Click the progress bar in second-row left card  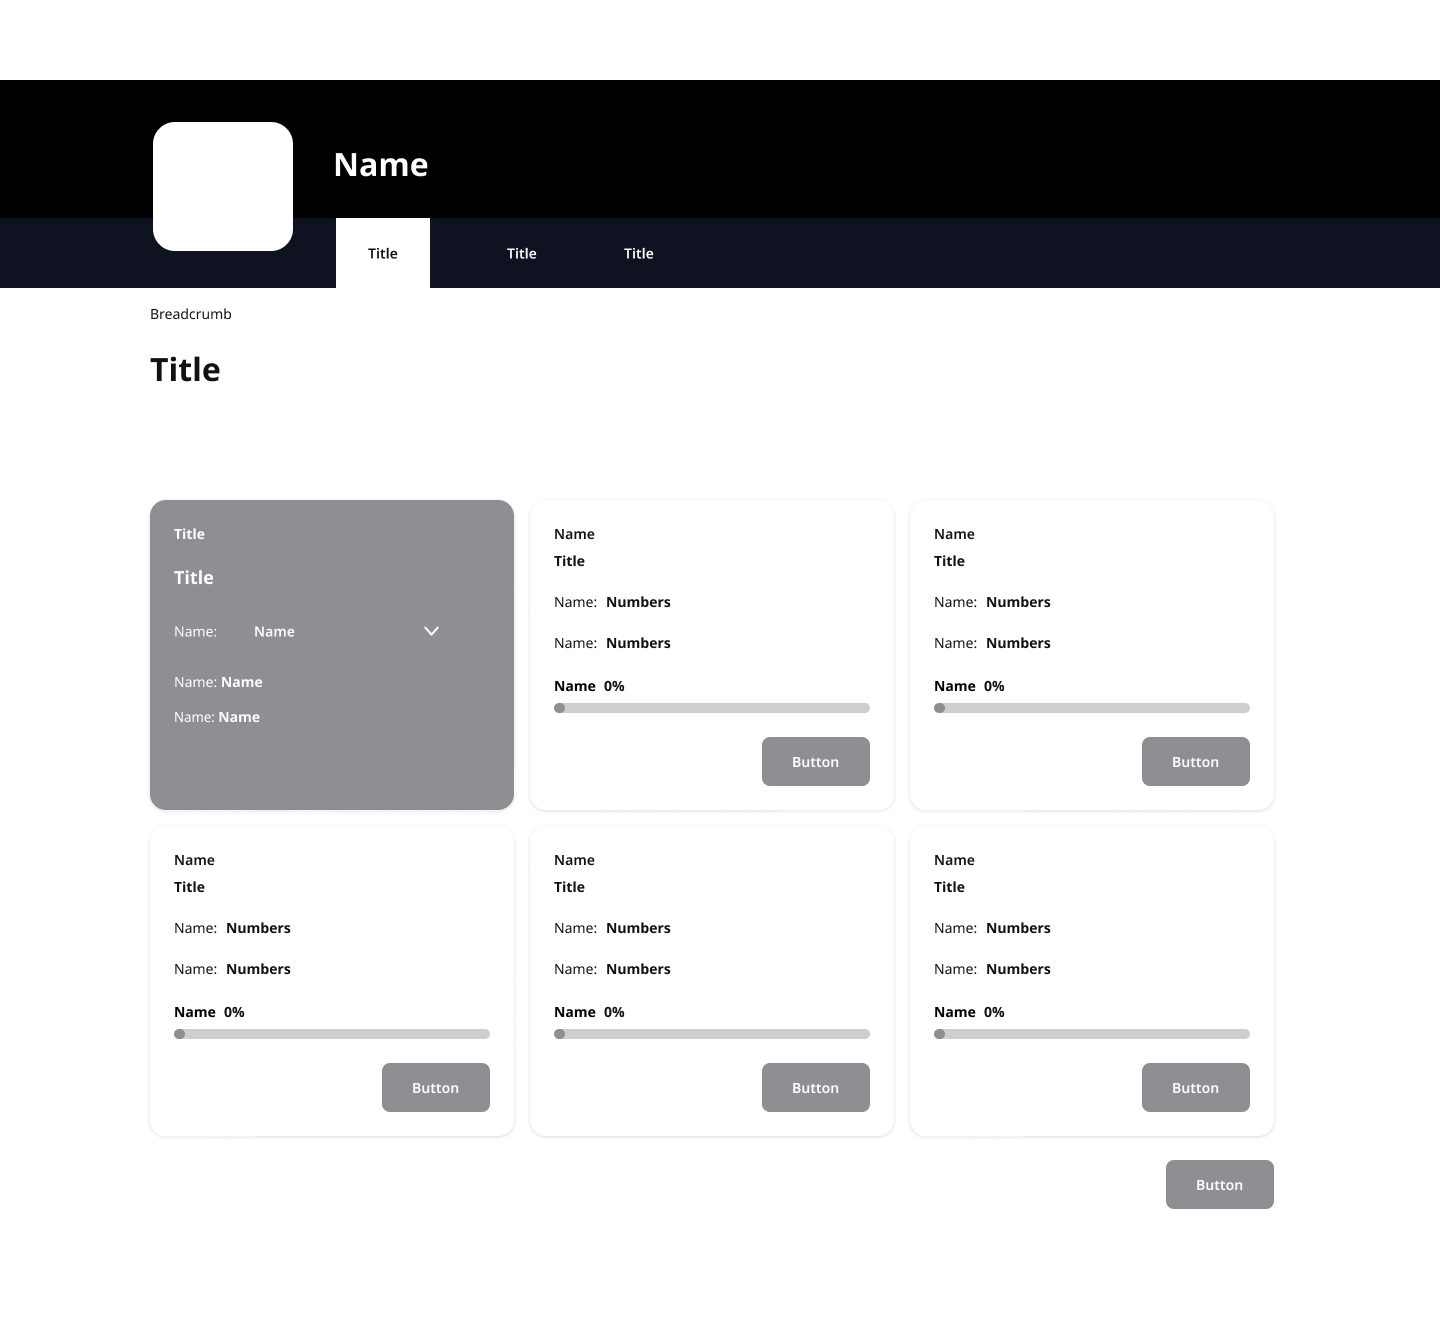point(332,1034)
